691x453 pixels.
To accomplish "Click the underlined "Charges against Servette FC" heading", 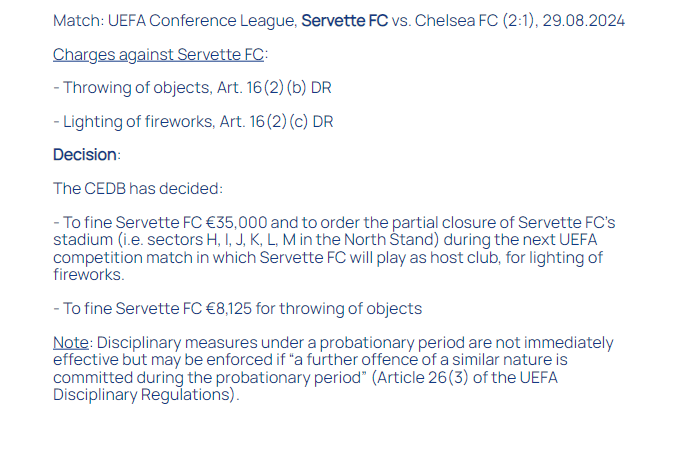I will click(x=159, y=54).
